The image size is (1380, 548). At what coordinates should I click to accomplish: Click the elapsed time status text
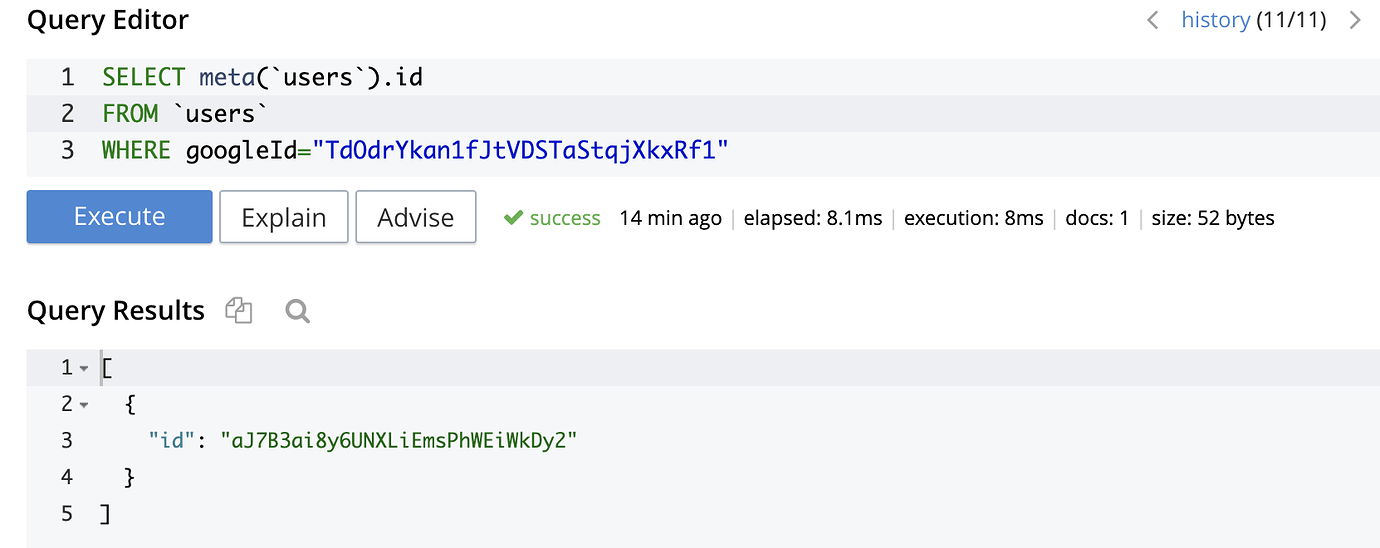coord(812,218)
